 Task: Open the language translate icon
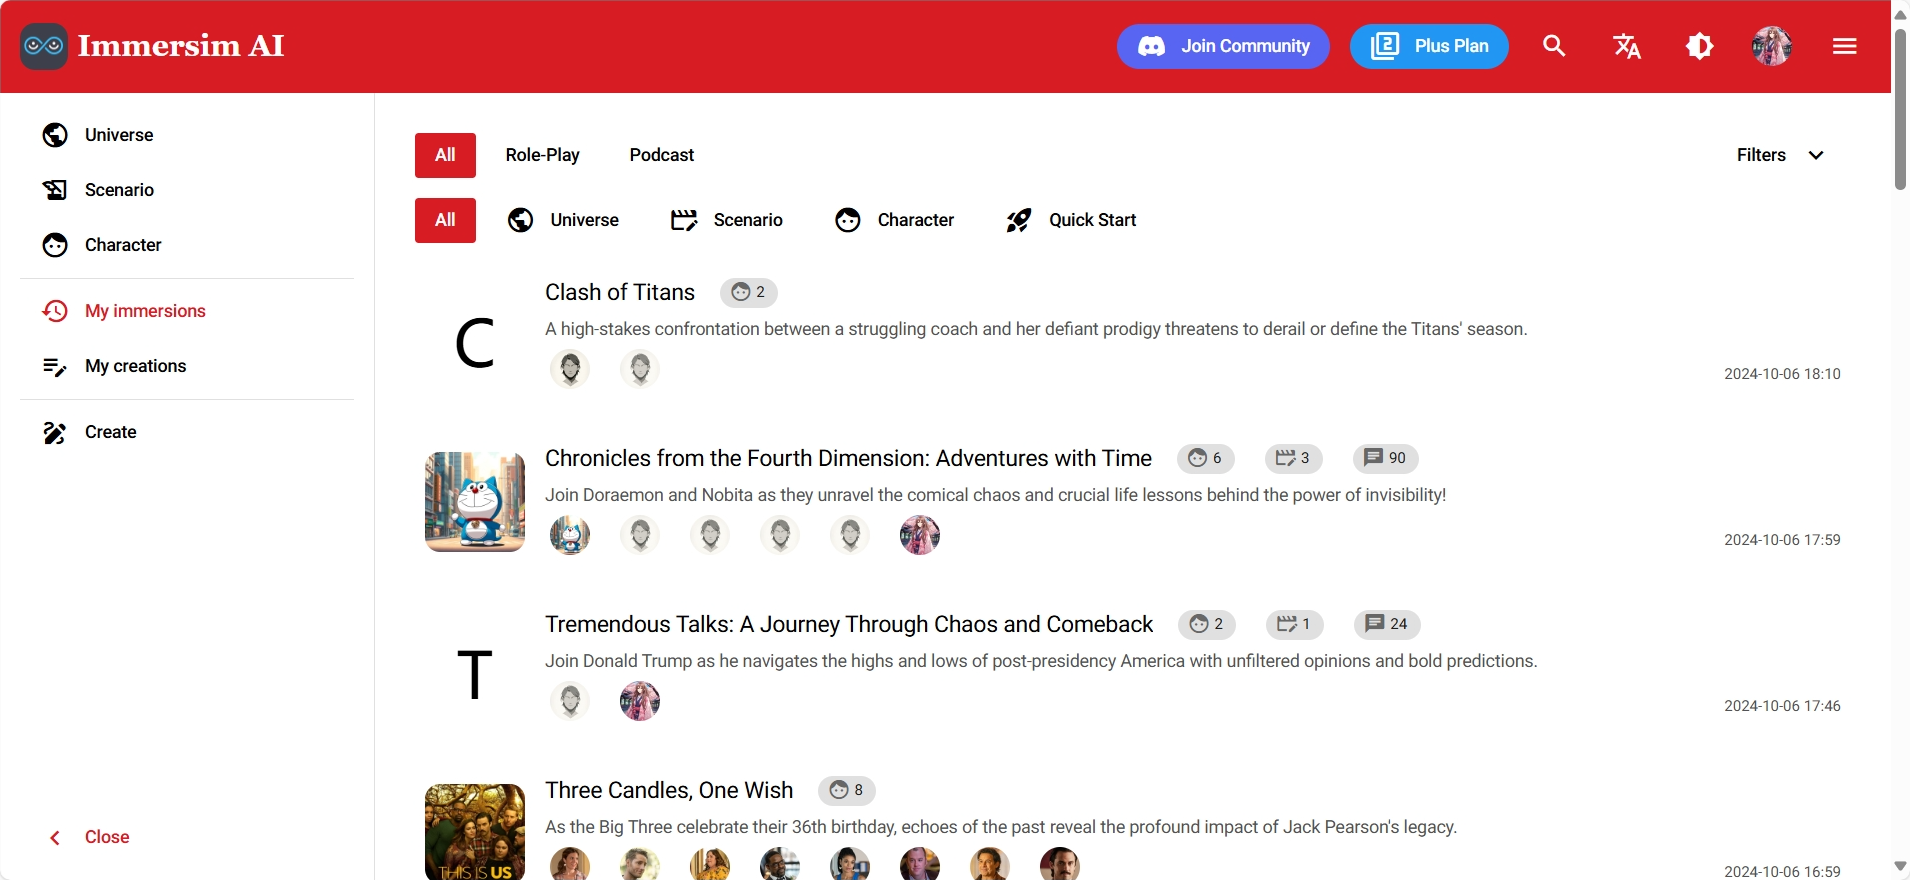point(1627,46)
